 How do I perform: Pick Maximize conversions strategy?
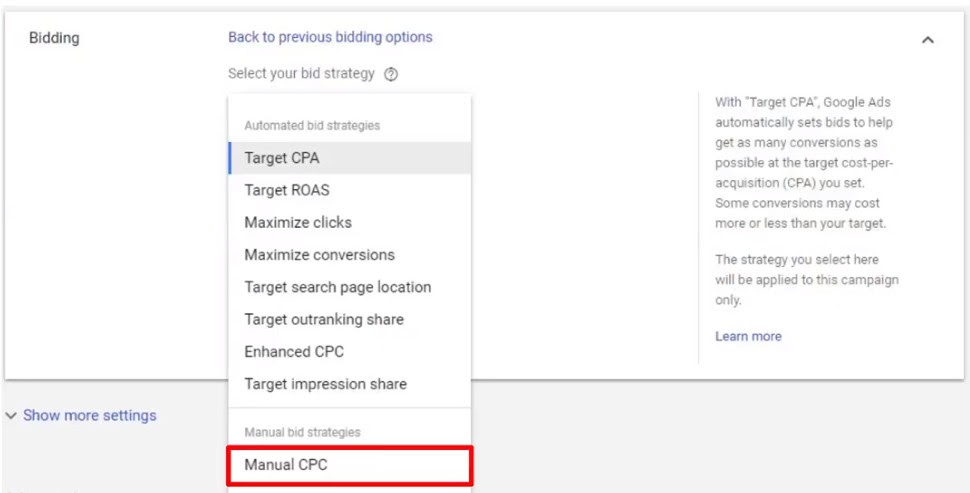350,255
